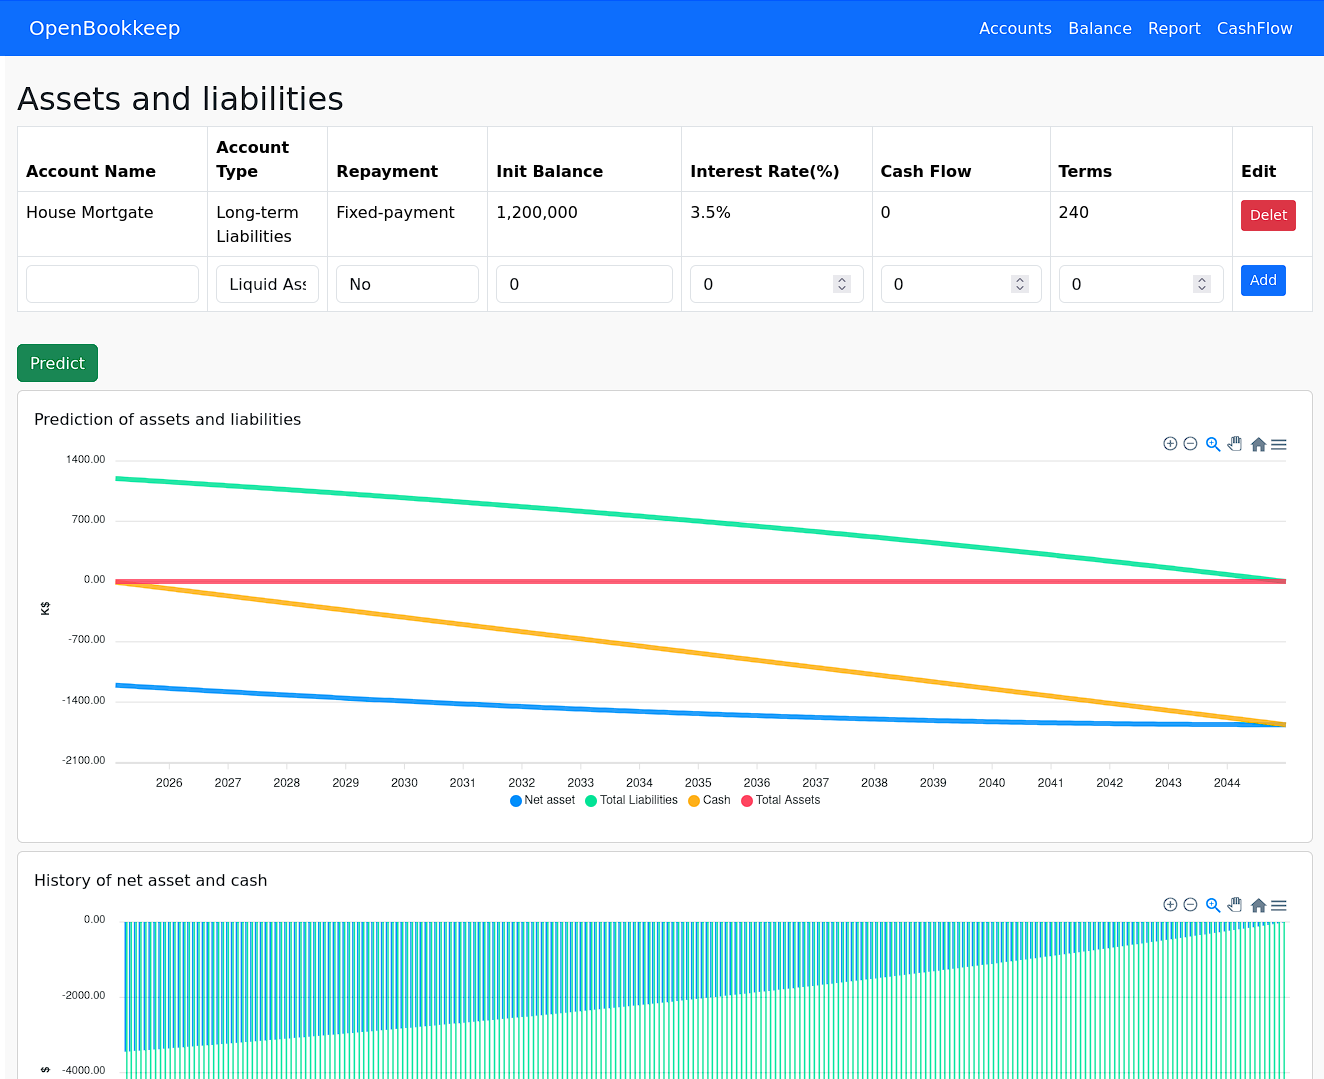Toggle the Total Liabilities legend series
1324x1079 pixels.
pyautogui.click(x=632, y=800)
